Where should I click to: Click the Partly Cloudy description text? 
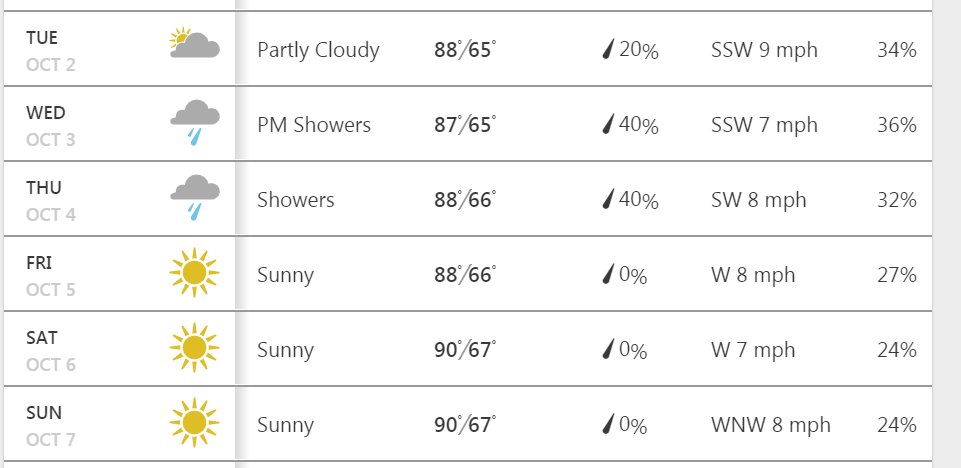click(318, 50)
